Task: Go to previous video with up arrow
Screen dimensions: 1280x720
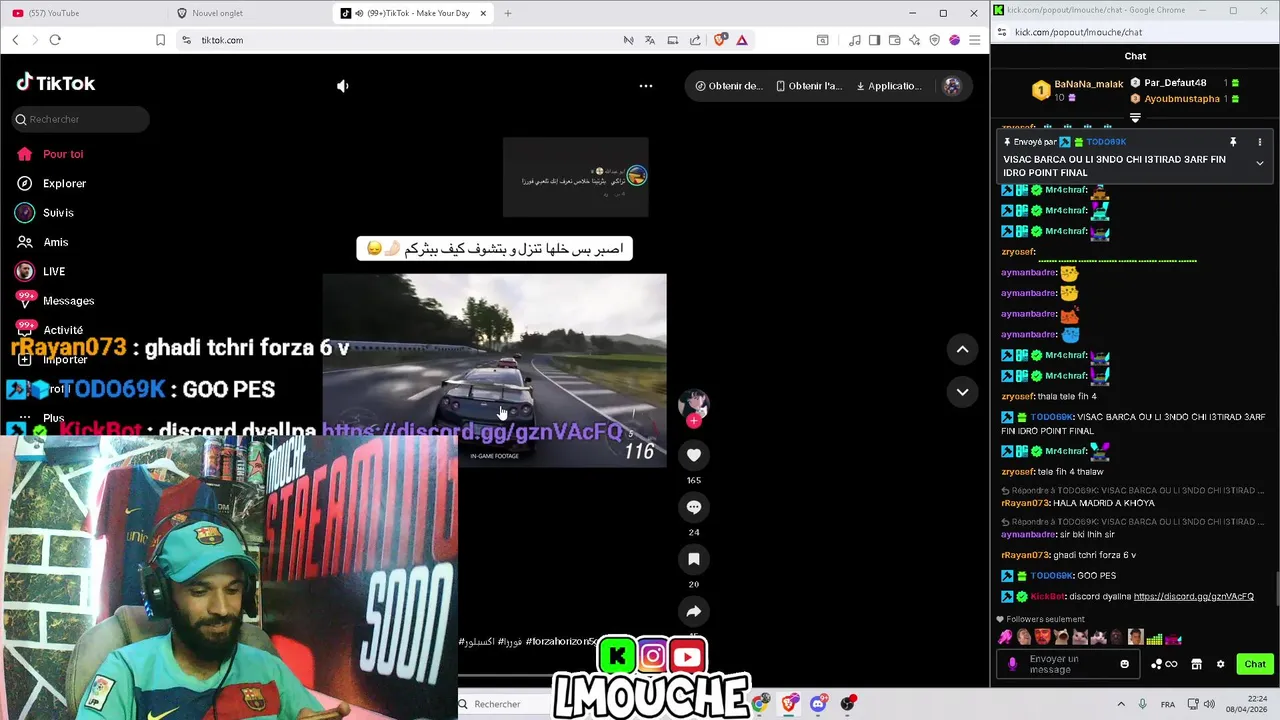Action: 962,349
